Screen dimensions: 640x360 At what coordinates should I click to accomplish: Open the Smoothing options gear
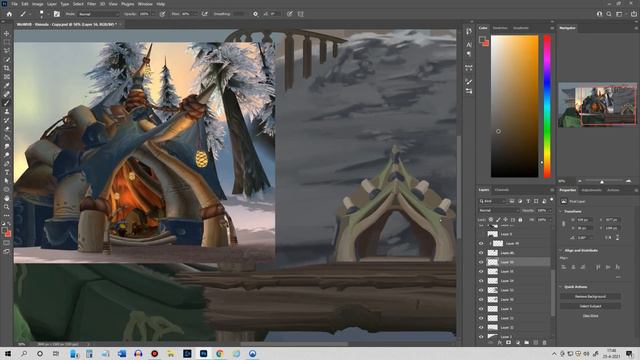[x=255, y=14]
